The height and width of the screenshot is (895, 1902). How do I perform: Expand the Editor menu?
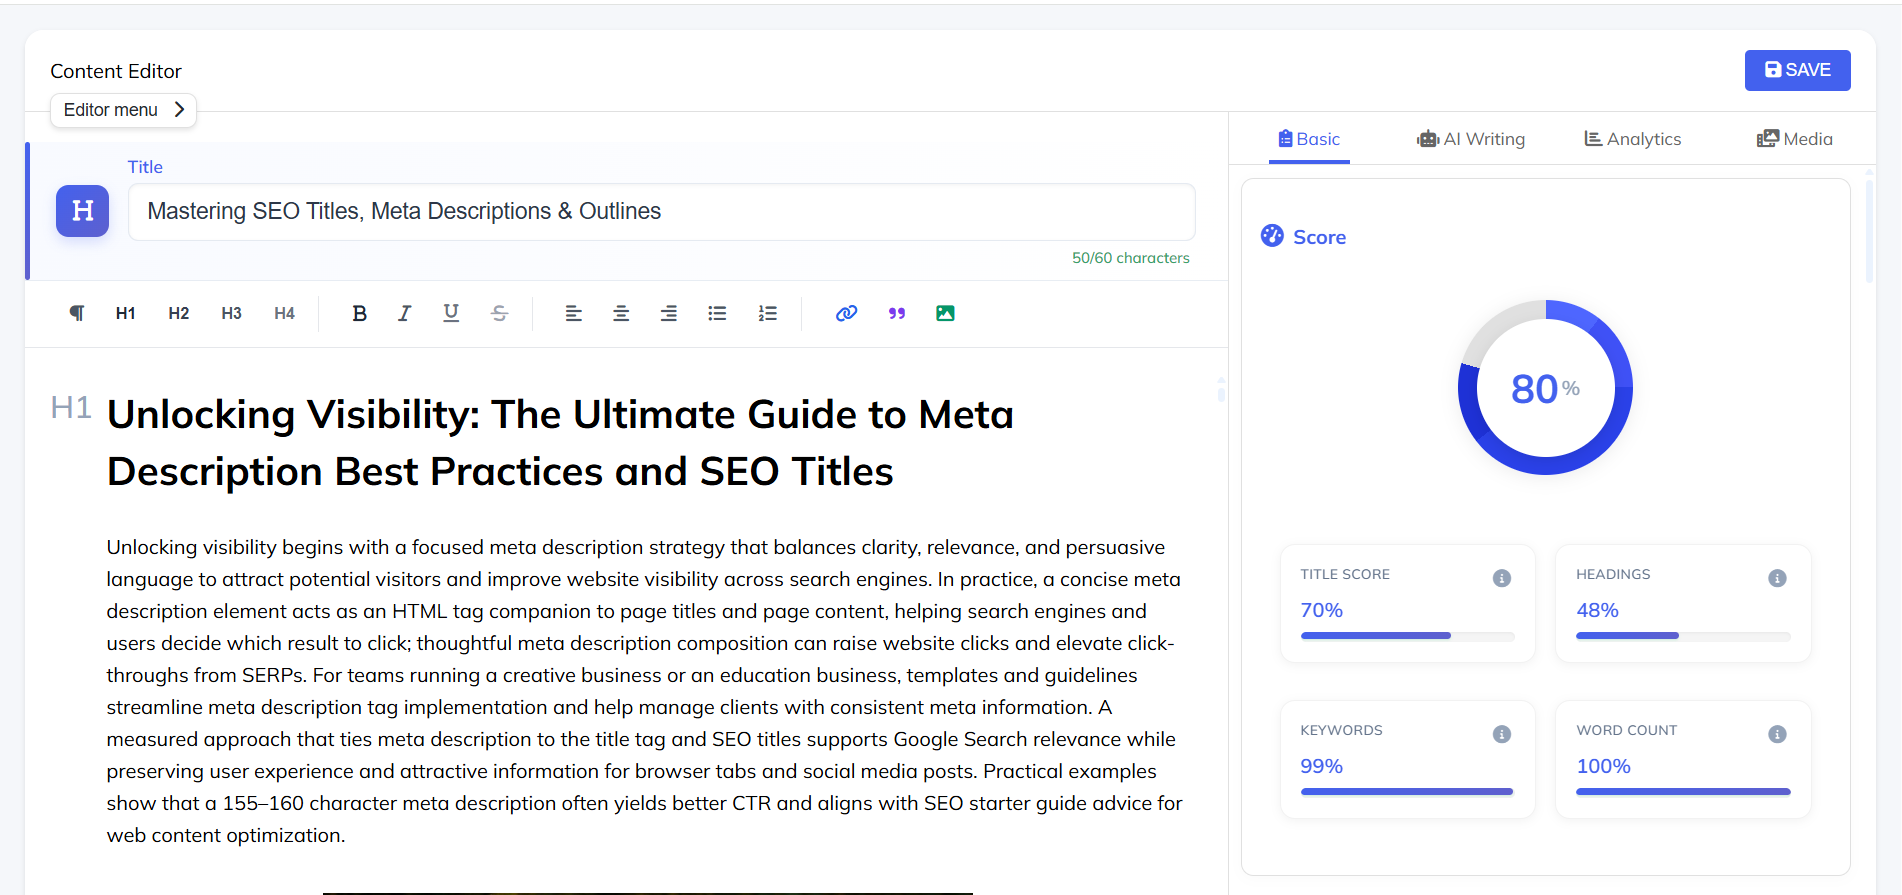pyautogui.click(x=123, y=110)
